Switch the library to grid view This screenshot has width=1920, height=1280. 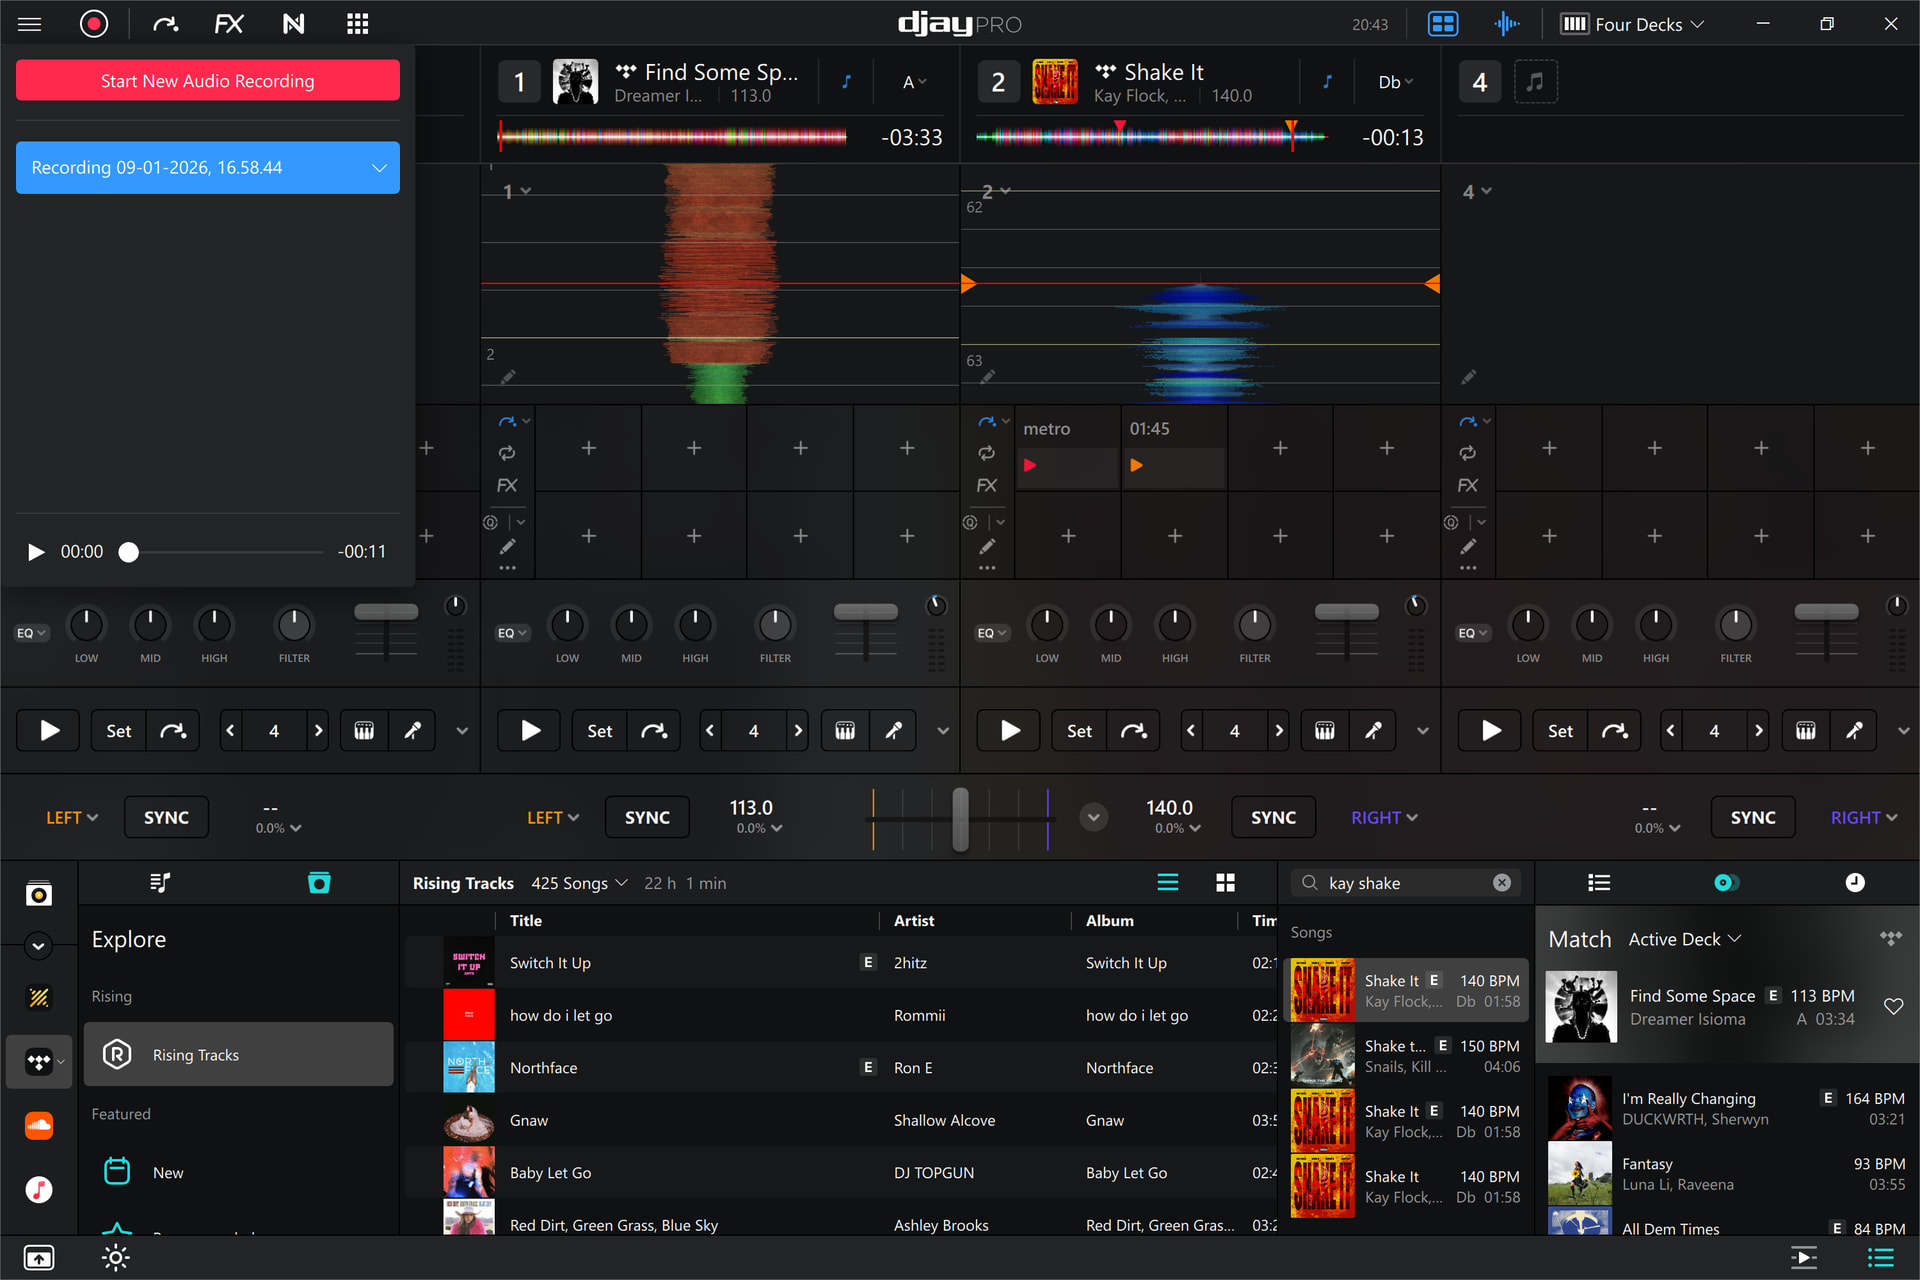tap(1225, 882)
